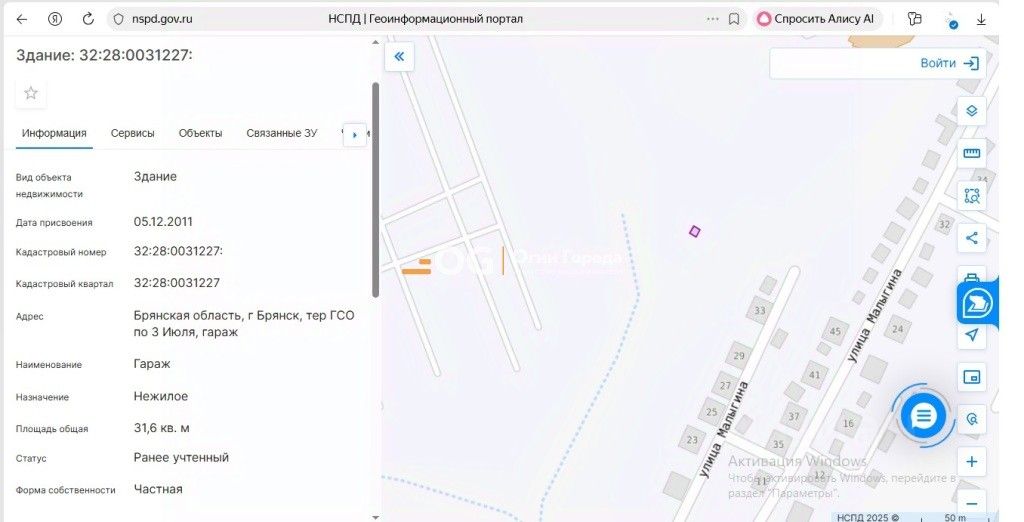Click the scrollbar up arrow in the info panel

(376, 43)
